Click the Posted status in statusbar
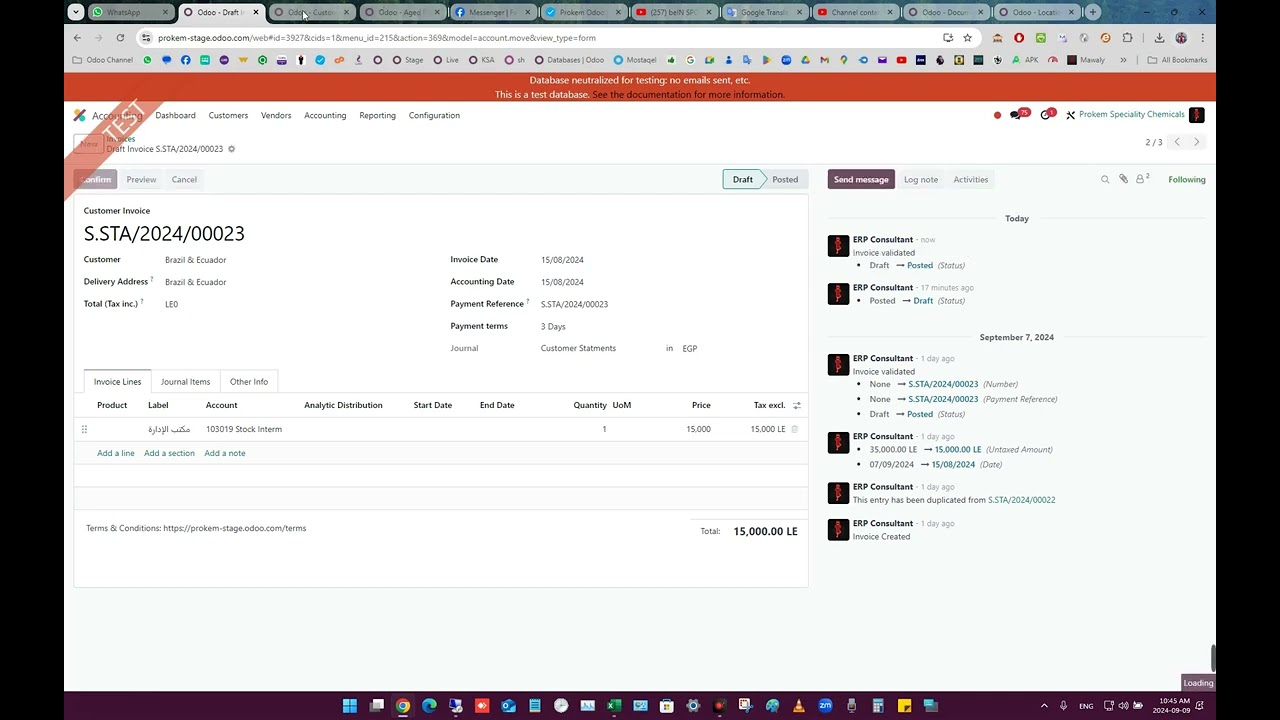This screenshot has width=1280, height=720. pyautogui.click(x=785, y=180)
